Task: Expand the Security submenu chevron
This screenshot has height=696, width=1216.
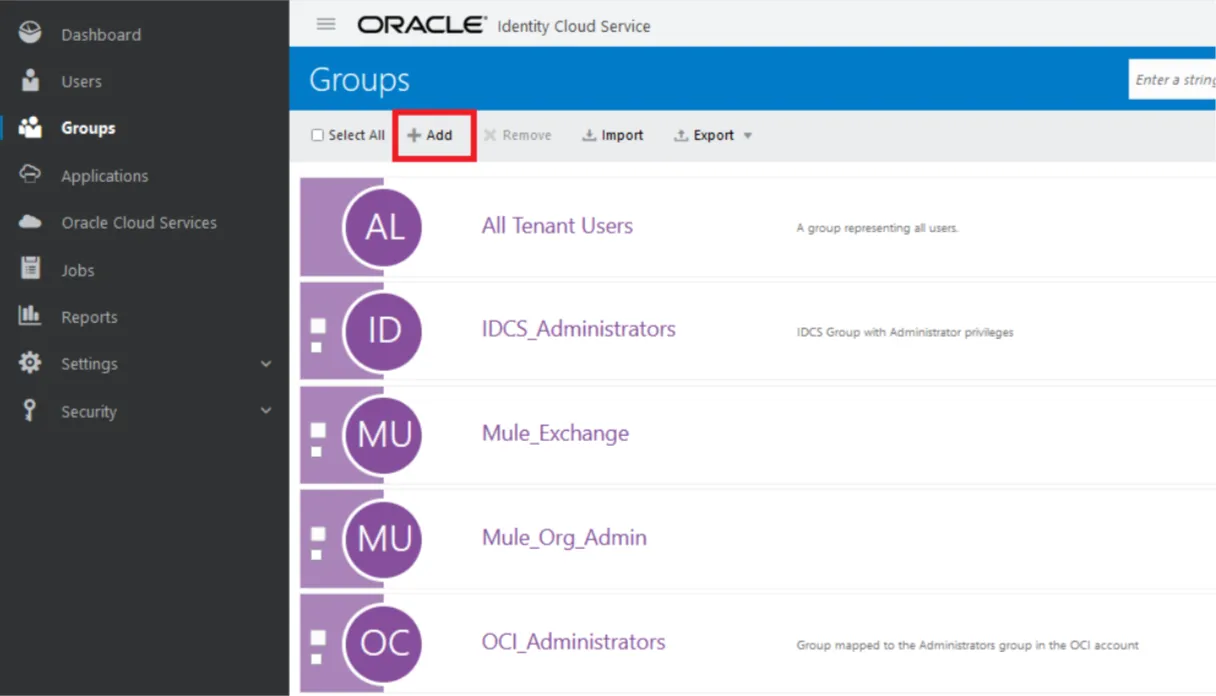Action: pos(266,411)
